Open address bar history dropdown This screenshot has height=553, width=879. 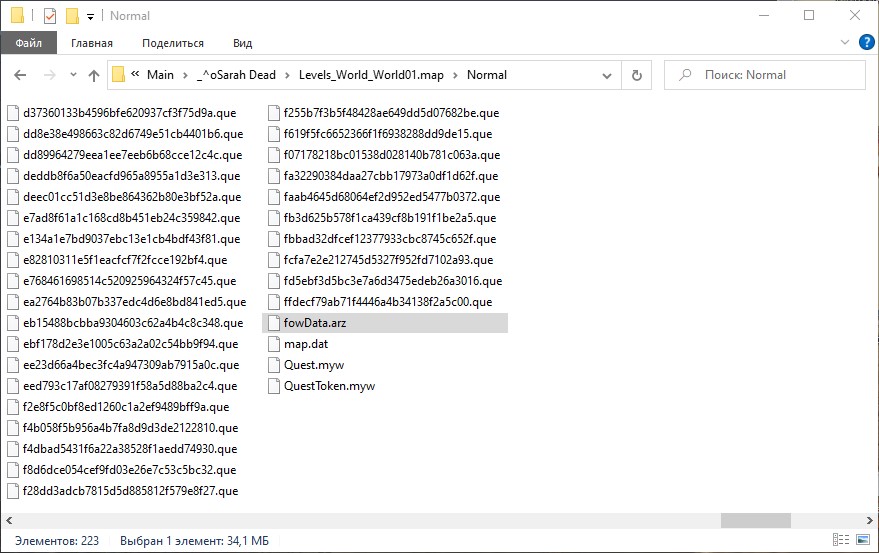(x=608, y=75)
